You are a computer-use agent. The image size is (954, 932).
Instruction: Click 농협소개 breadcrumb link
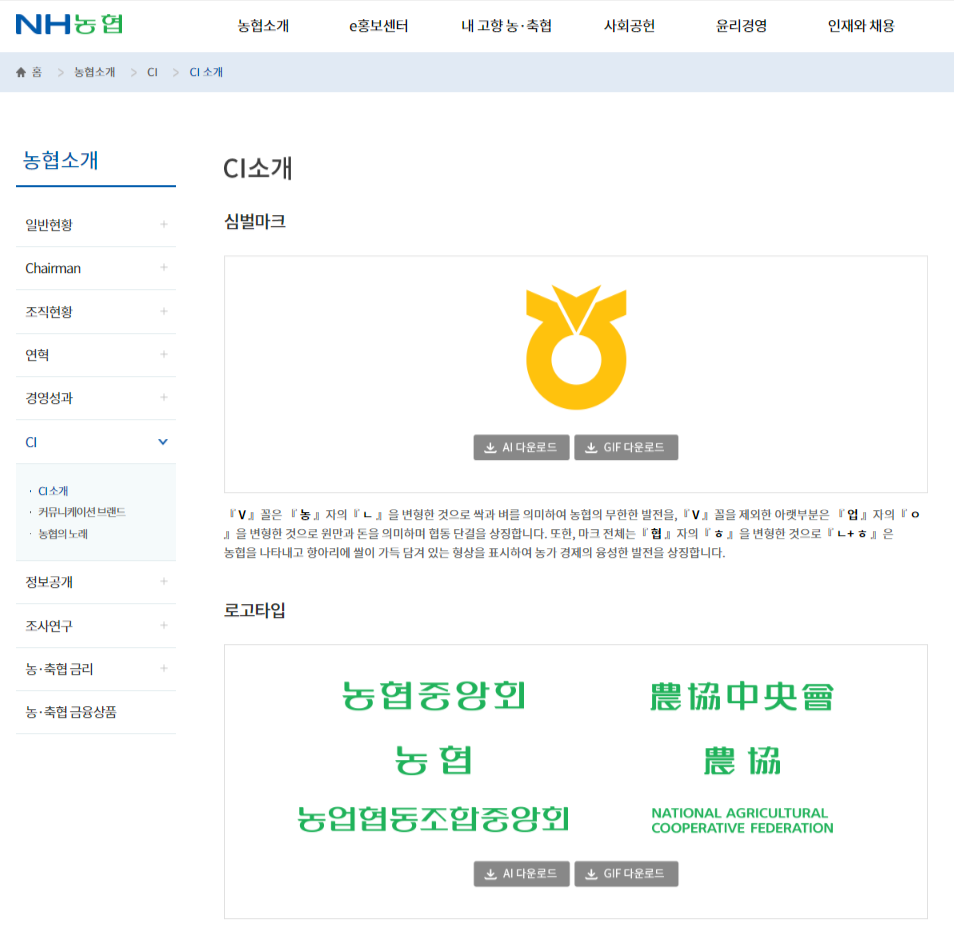tap(94, 72)
